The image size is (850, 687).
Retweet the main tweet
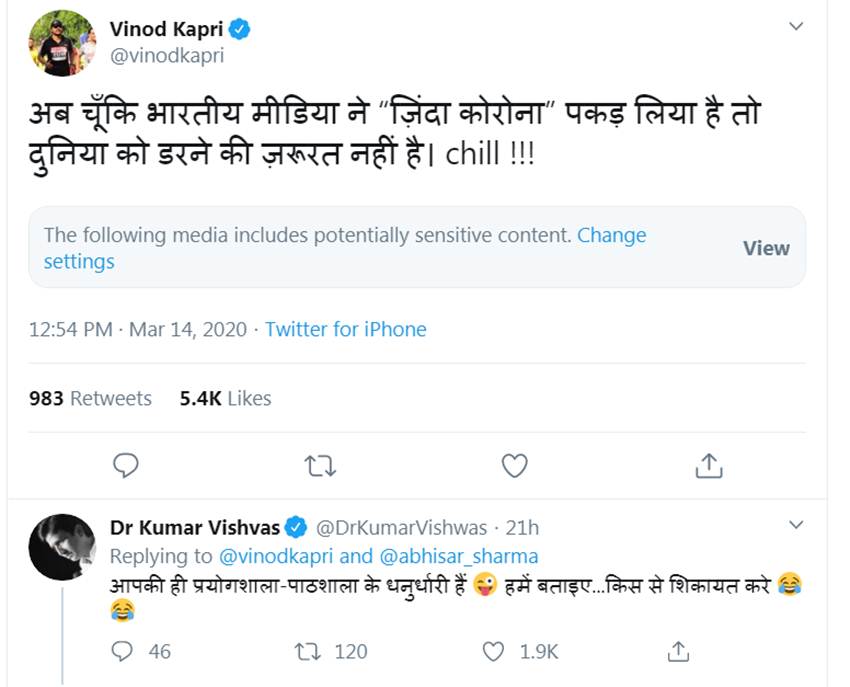click(320, 465)
